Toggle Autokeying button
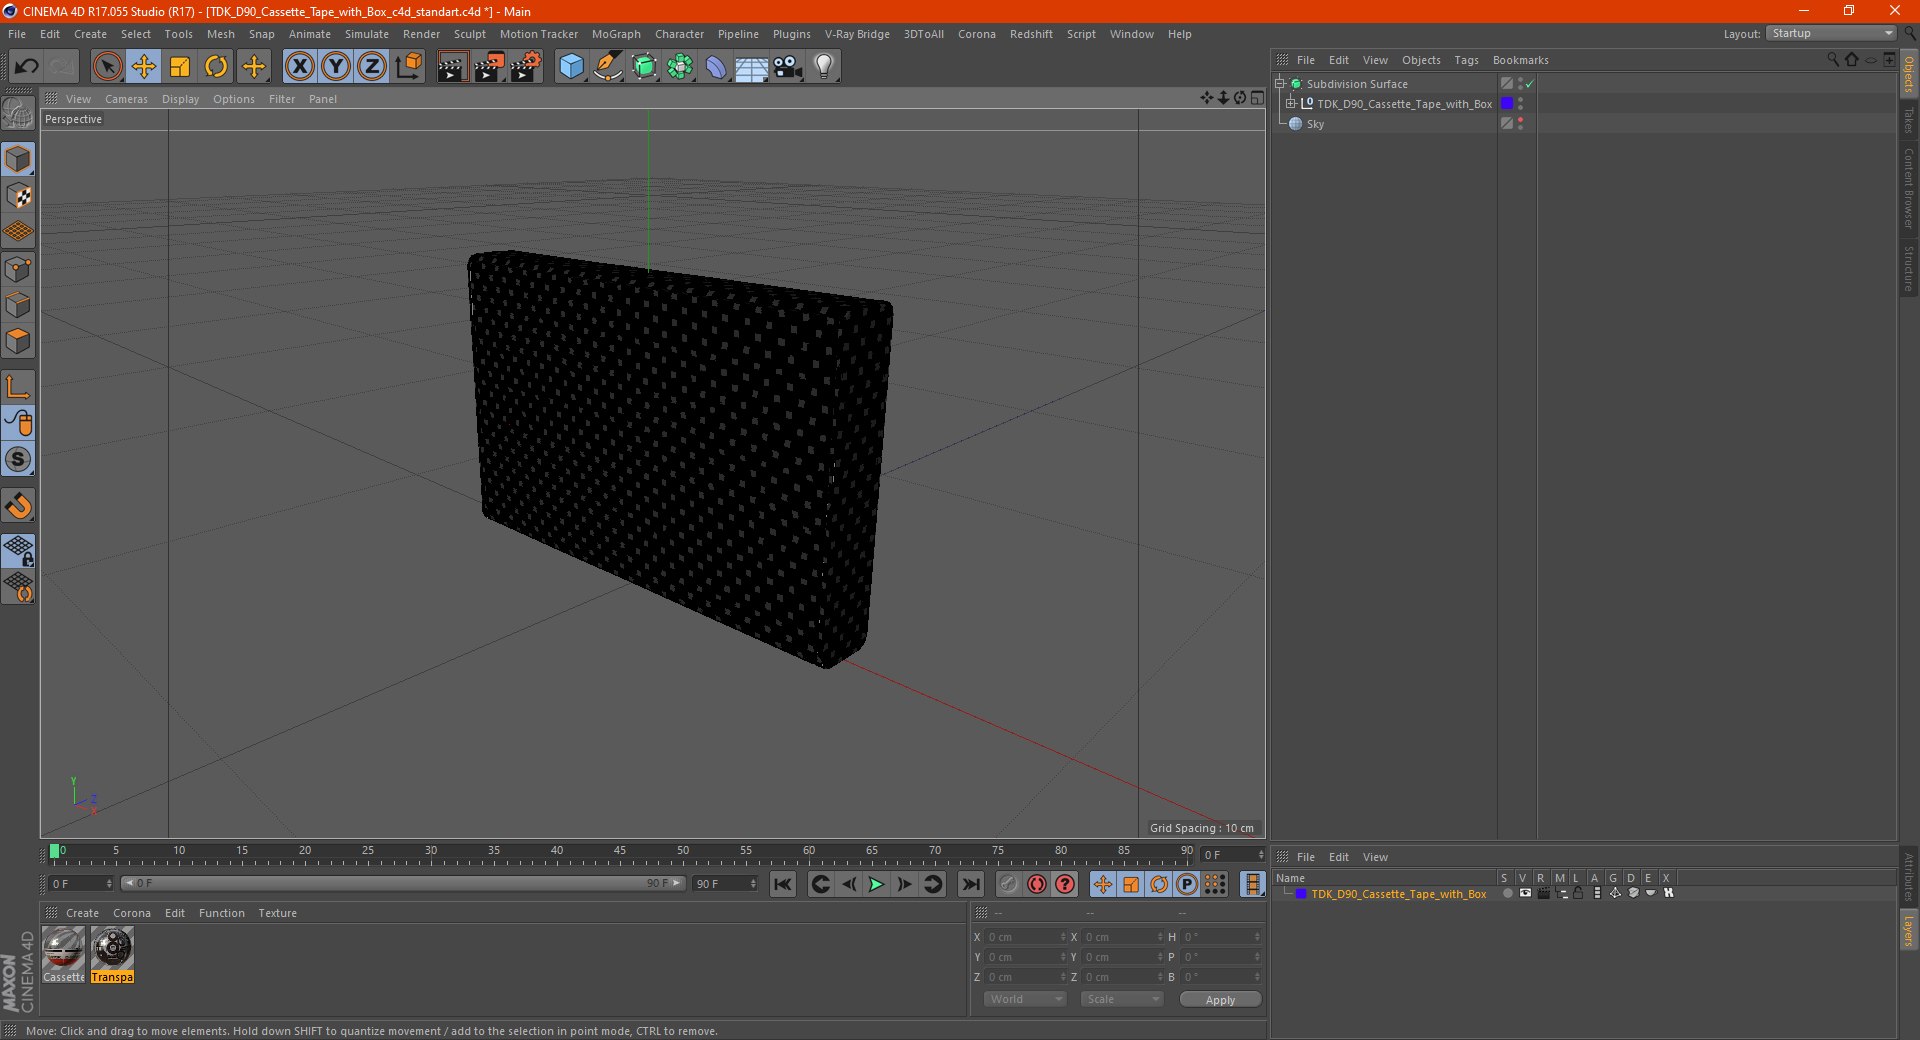The width and height of the screenshot is (1920, 1040). coord(1037,884)
